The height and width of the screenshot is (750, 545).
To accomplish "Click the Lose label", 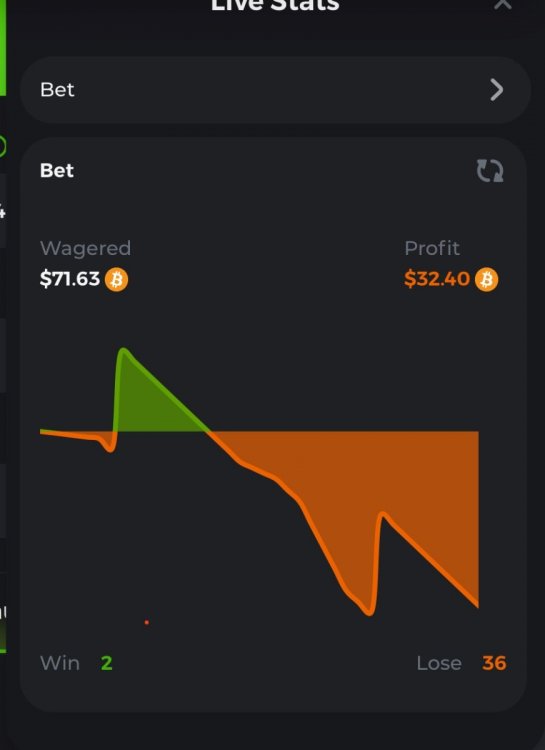I will 439,663.
